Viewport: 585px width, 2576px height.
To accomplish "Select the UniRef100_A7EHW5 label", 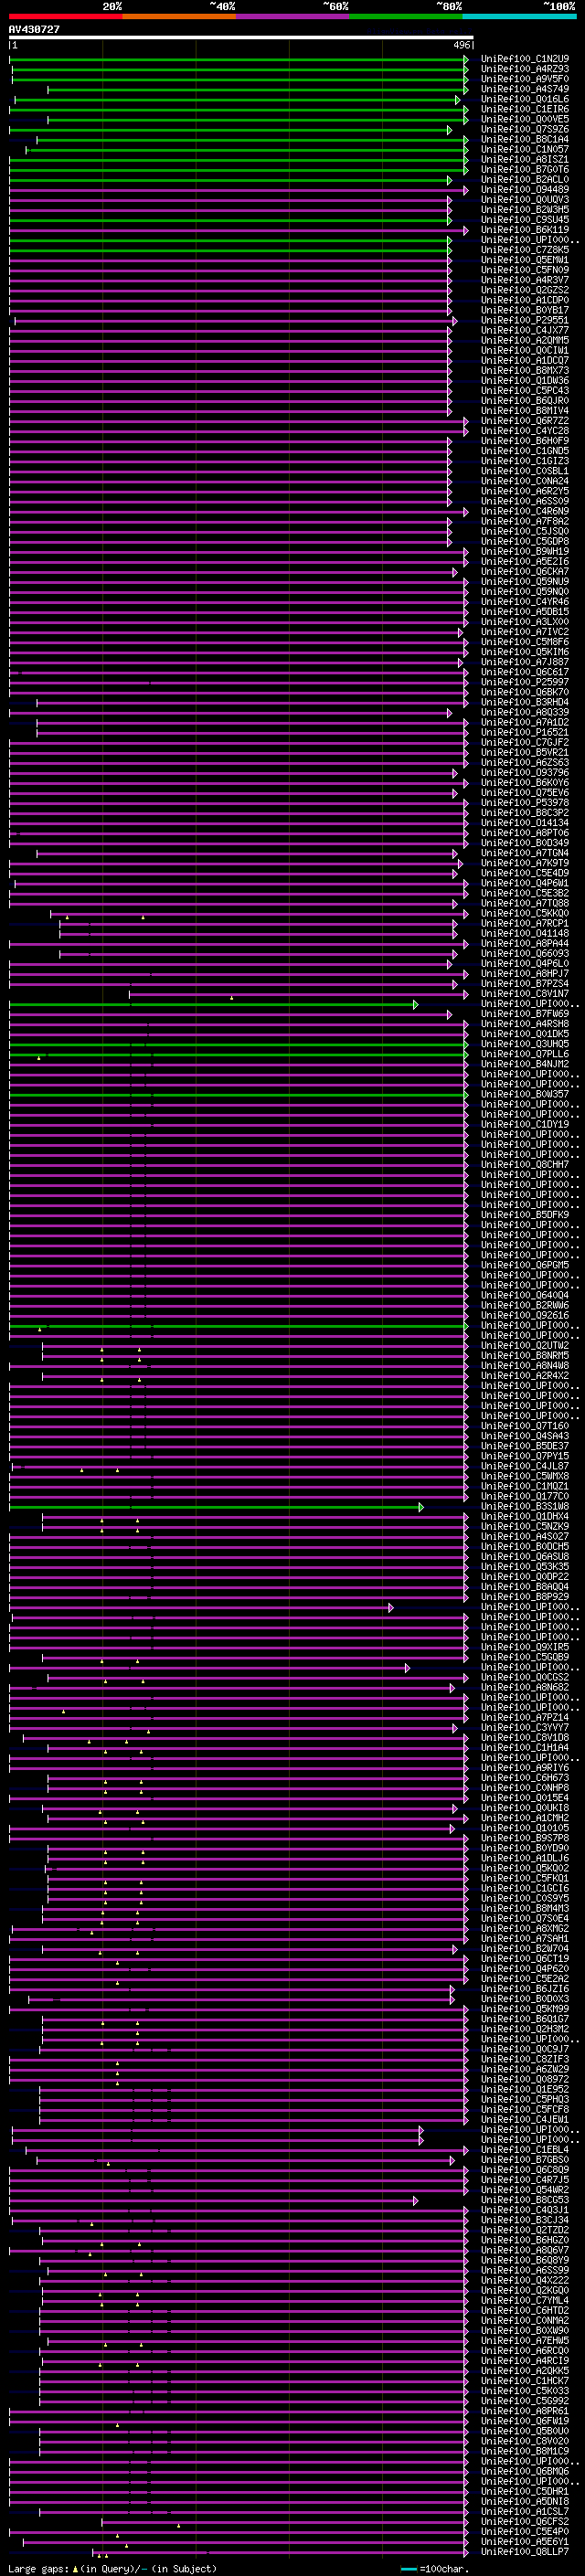I will pyautogui.click(x=525, y=2341).
